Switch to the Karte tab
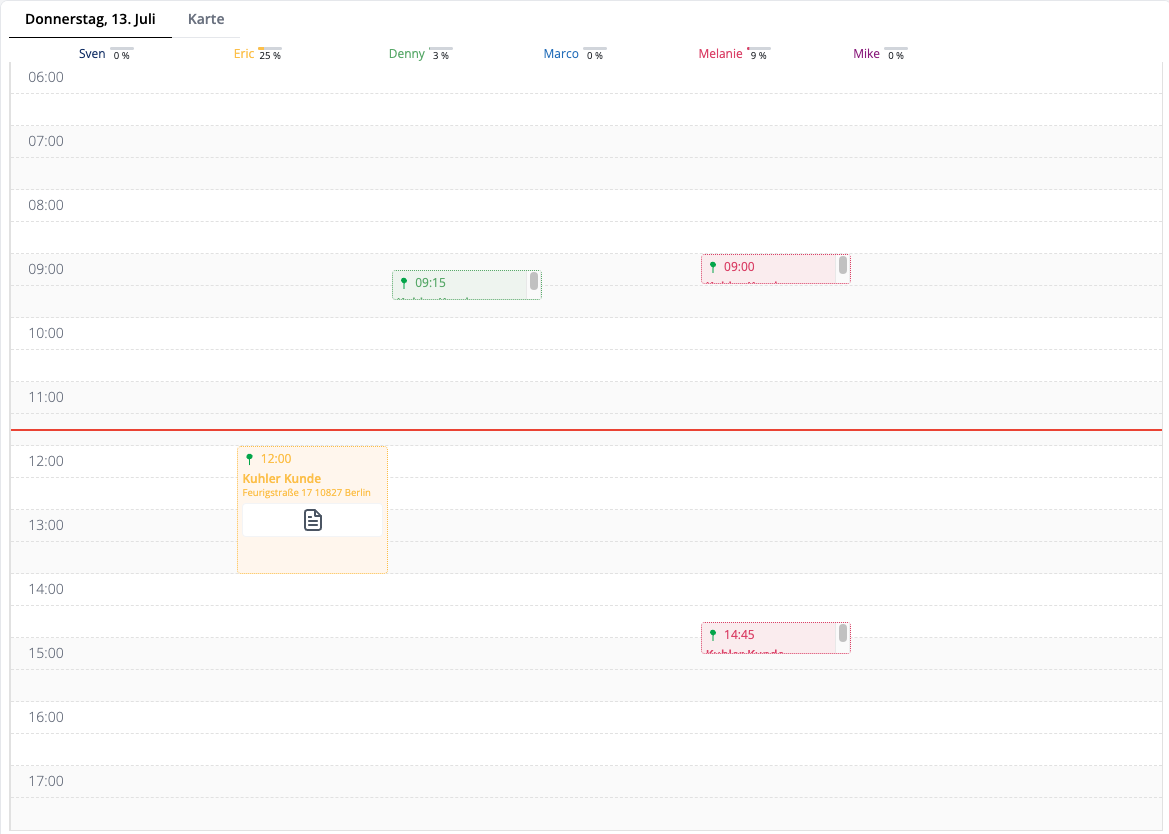Image resolution: width=1169 pixels, height=834 pixels. point(206,18)
